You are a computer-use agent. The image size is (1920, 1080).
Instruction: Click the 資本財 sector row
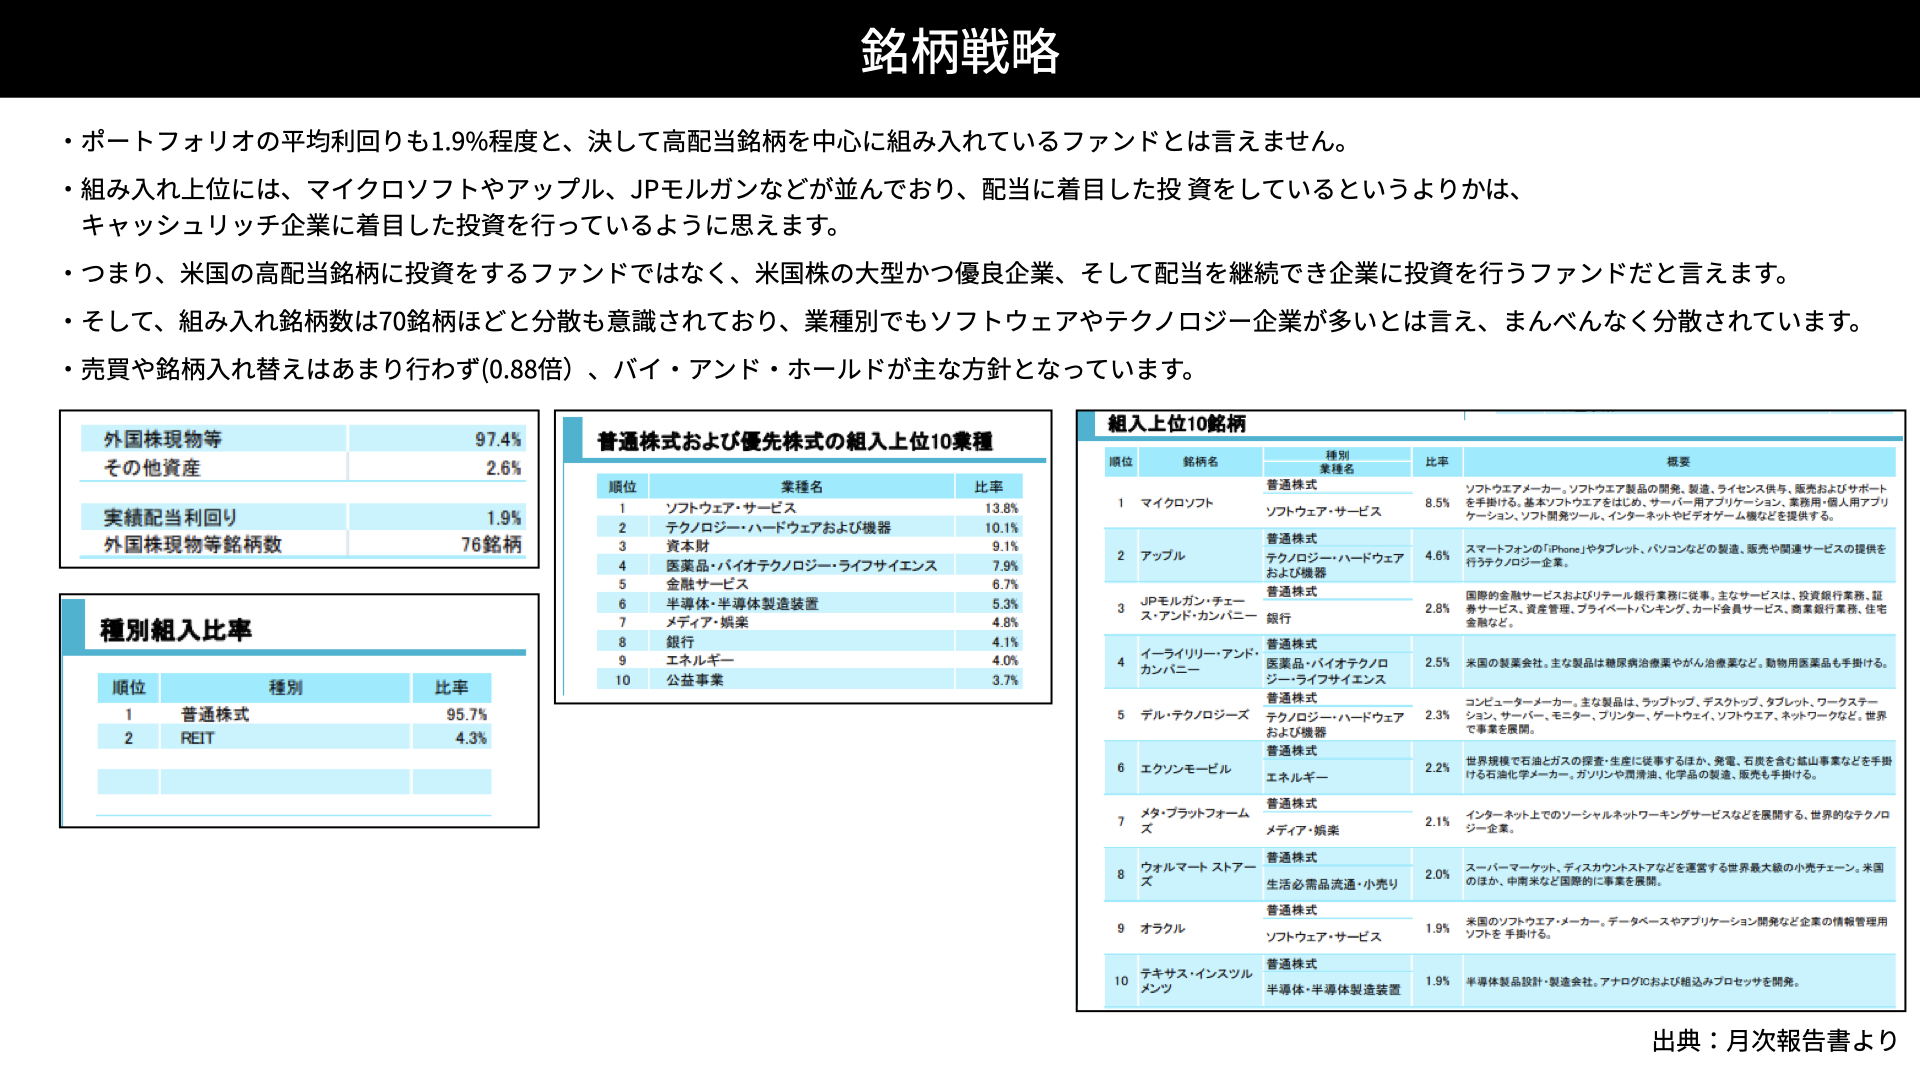pos(809,546)
